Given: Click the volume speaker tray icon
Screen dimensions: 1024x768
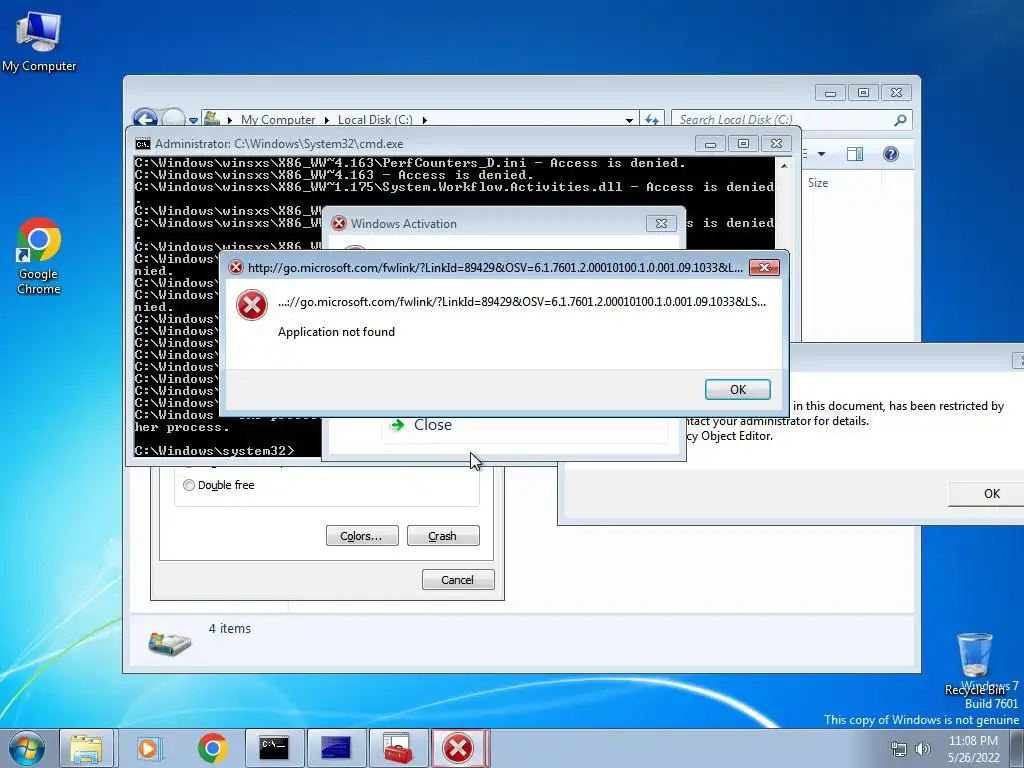Looking at the screenshot, I should (x=923, y=749).
